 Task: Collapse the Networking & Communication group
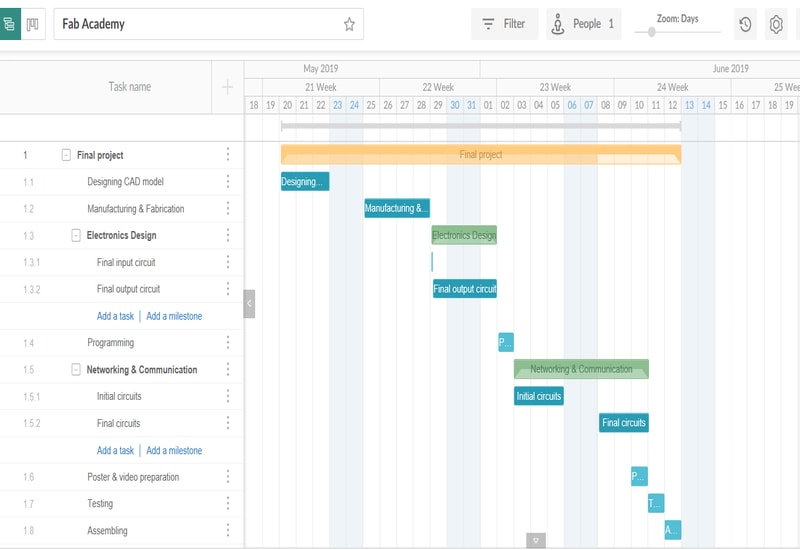(76, 370)
